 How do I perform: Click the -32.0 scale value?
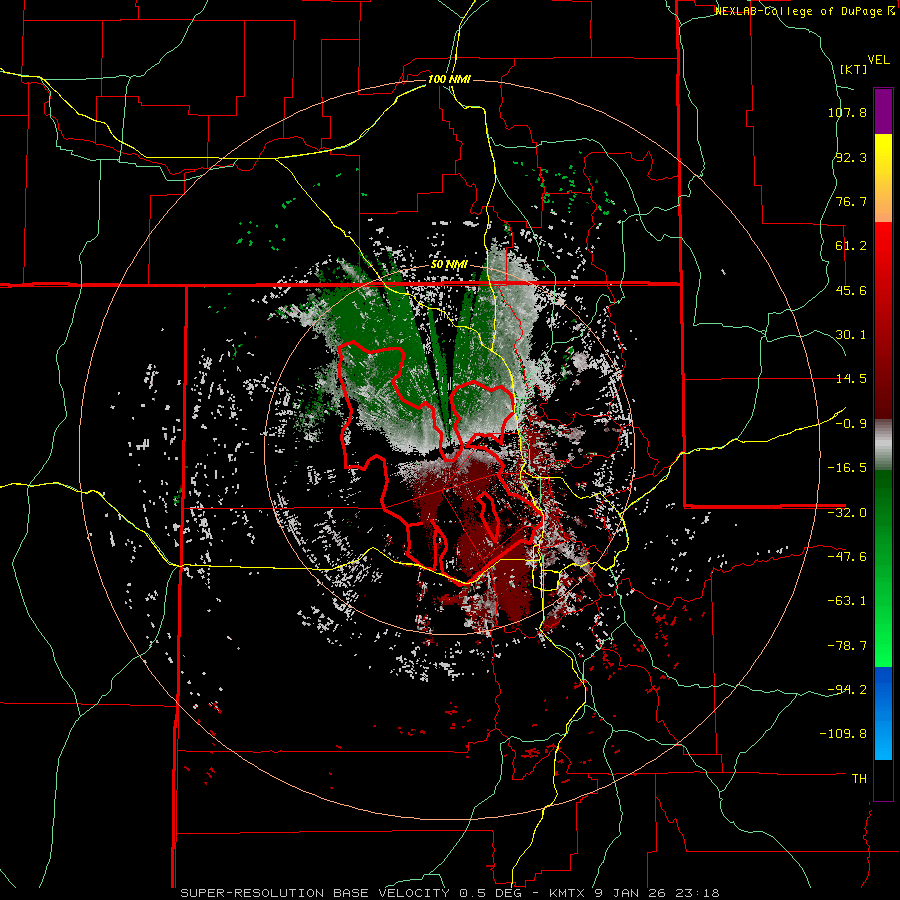tap(847, 513)
